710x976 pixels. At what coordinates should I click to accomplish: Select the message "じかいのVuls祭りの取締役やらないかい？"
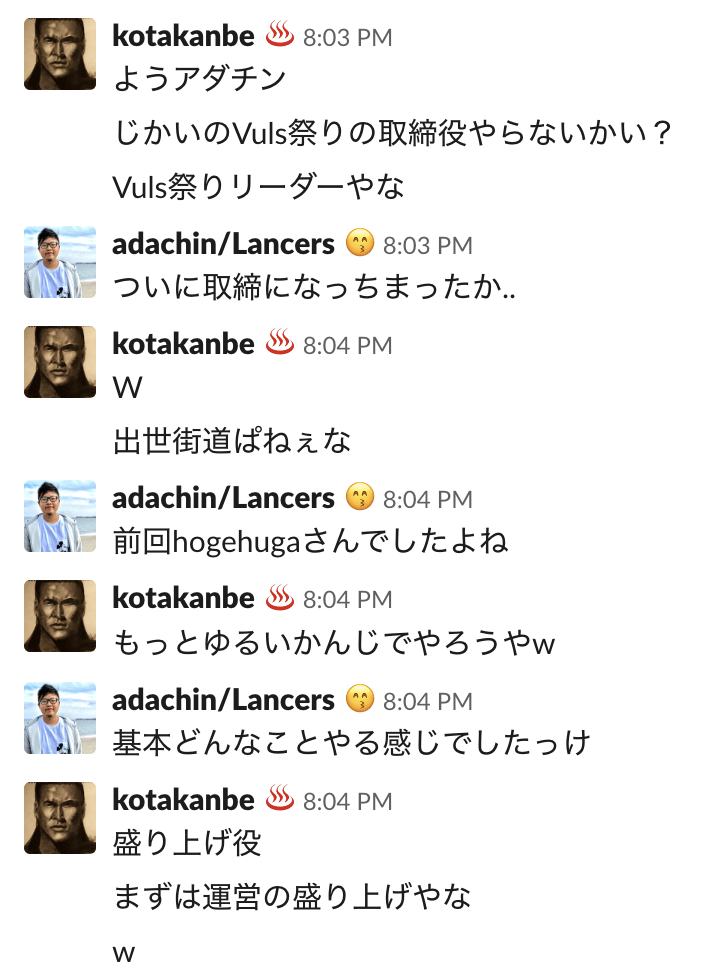(392, 132)
